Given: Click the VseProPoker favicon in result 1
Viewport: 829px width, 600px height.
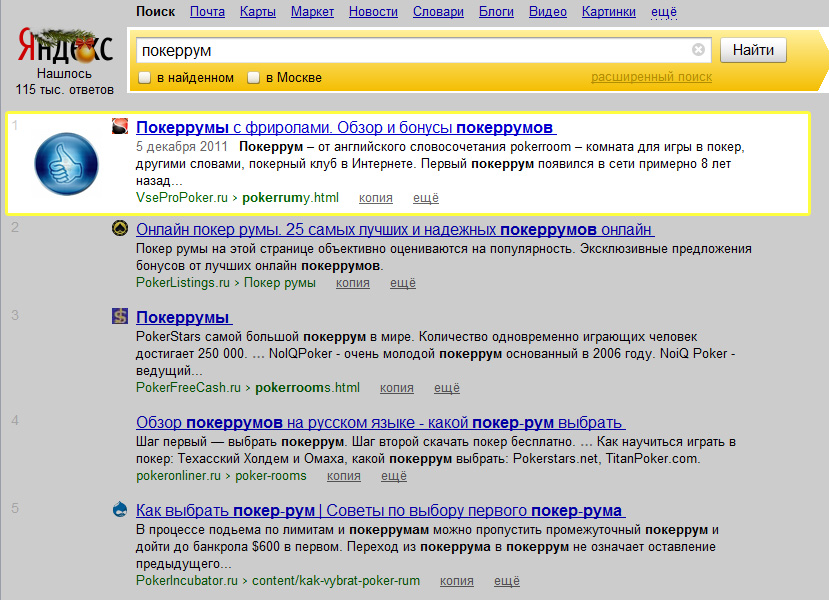Looking at the screenshot, I should (120, 126).
